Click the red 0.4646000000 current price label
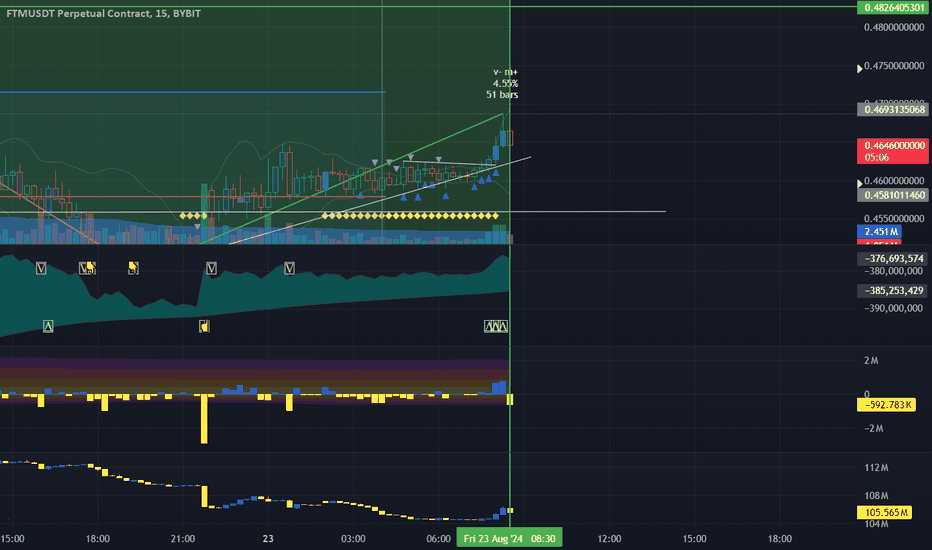 tap(893, 146)
